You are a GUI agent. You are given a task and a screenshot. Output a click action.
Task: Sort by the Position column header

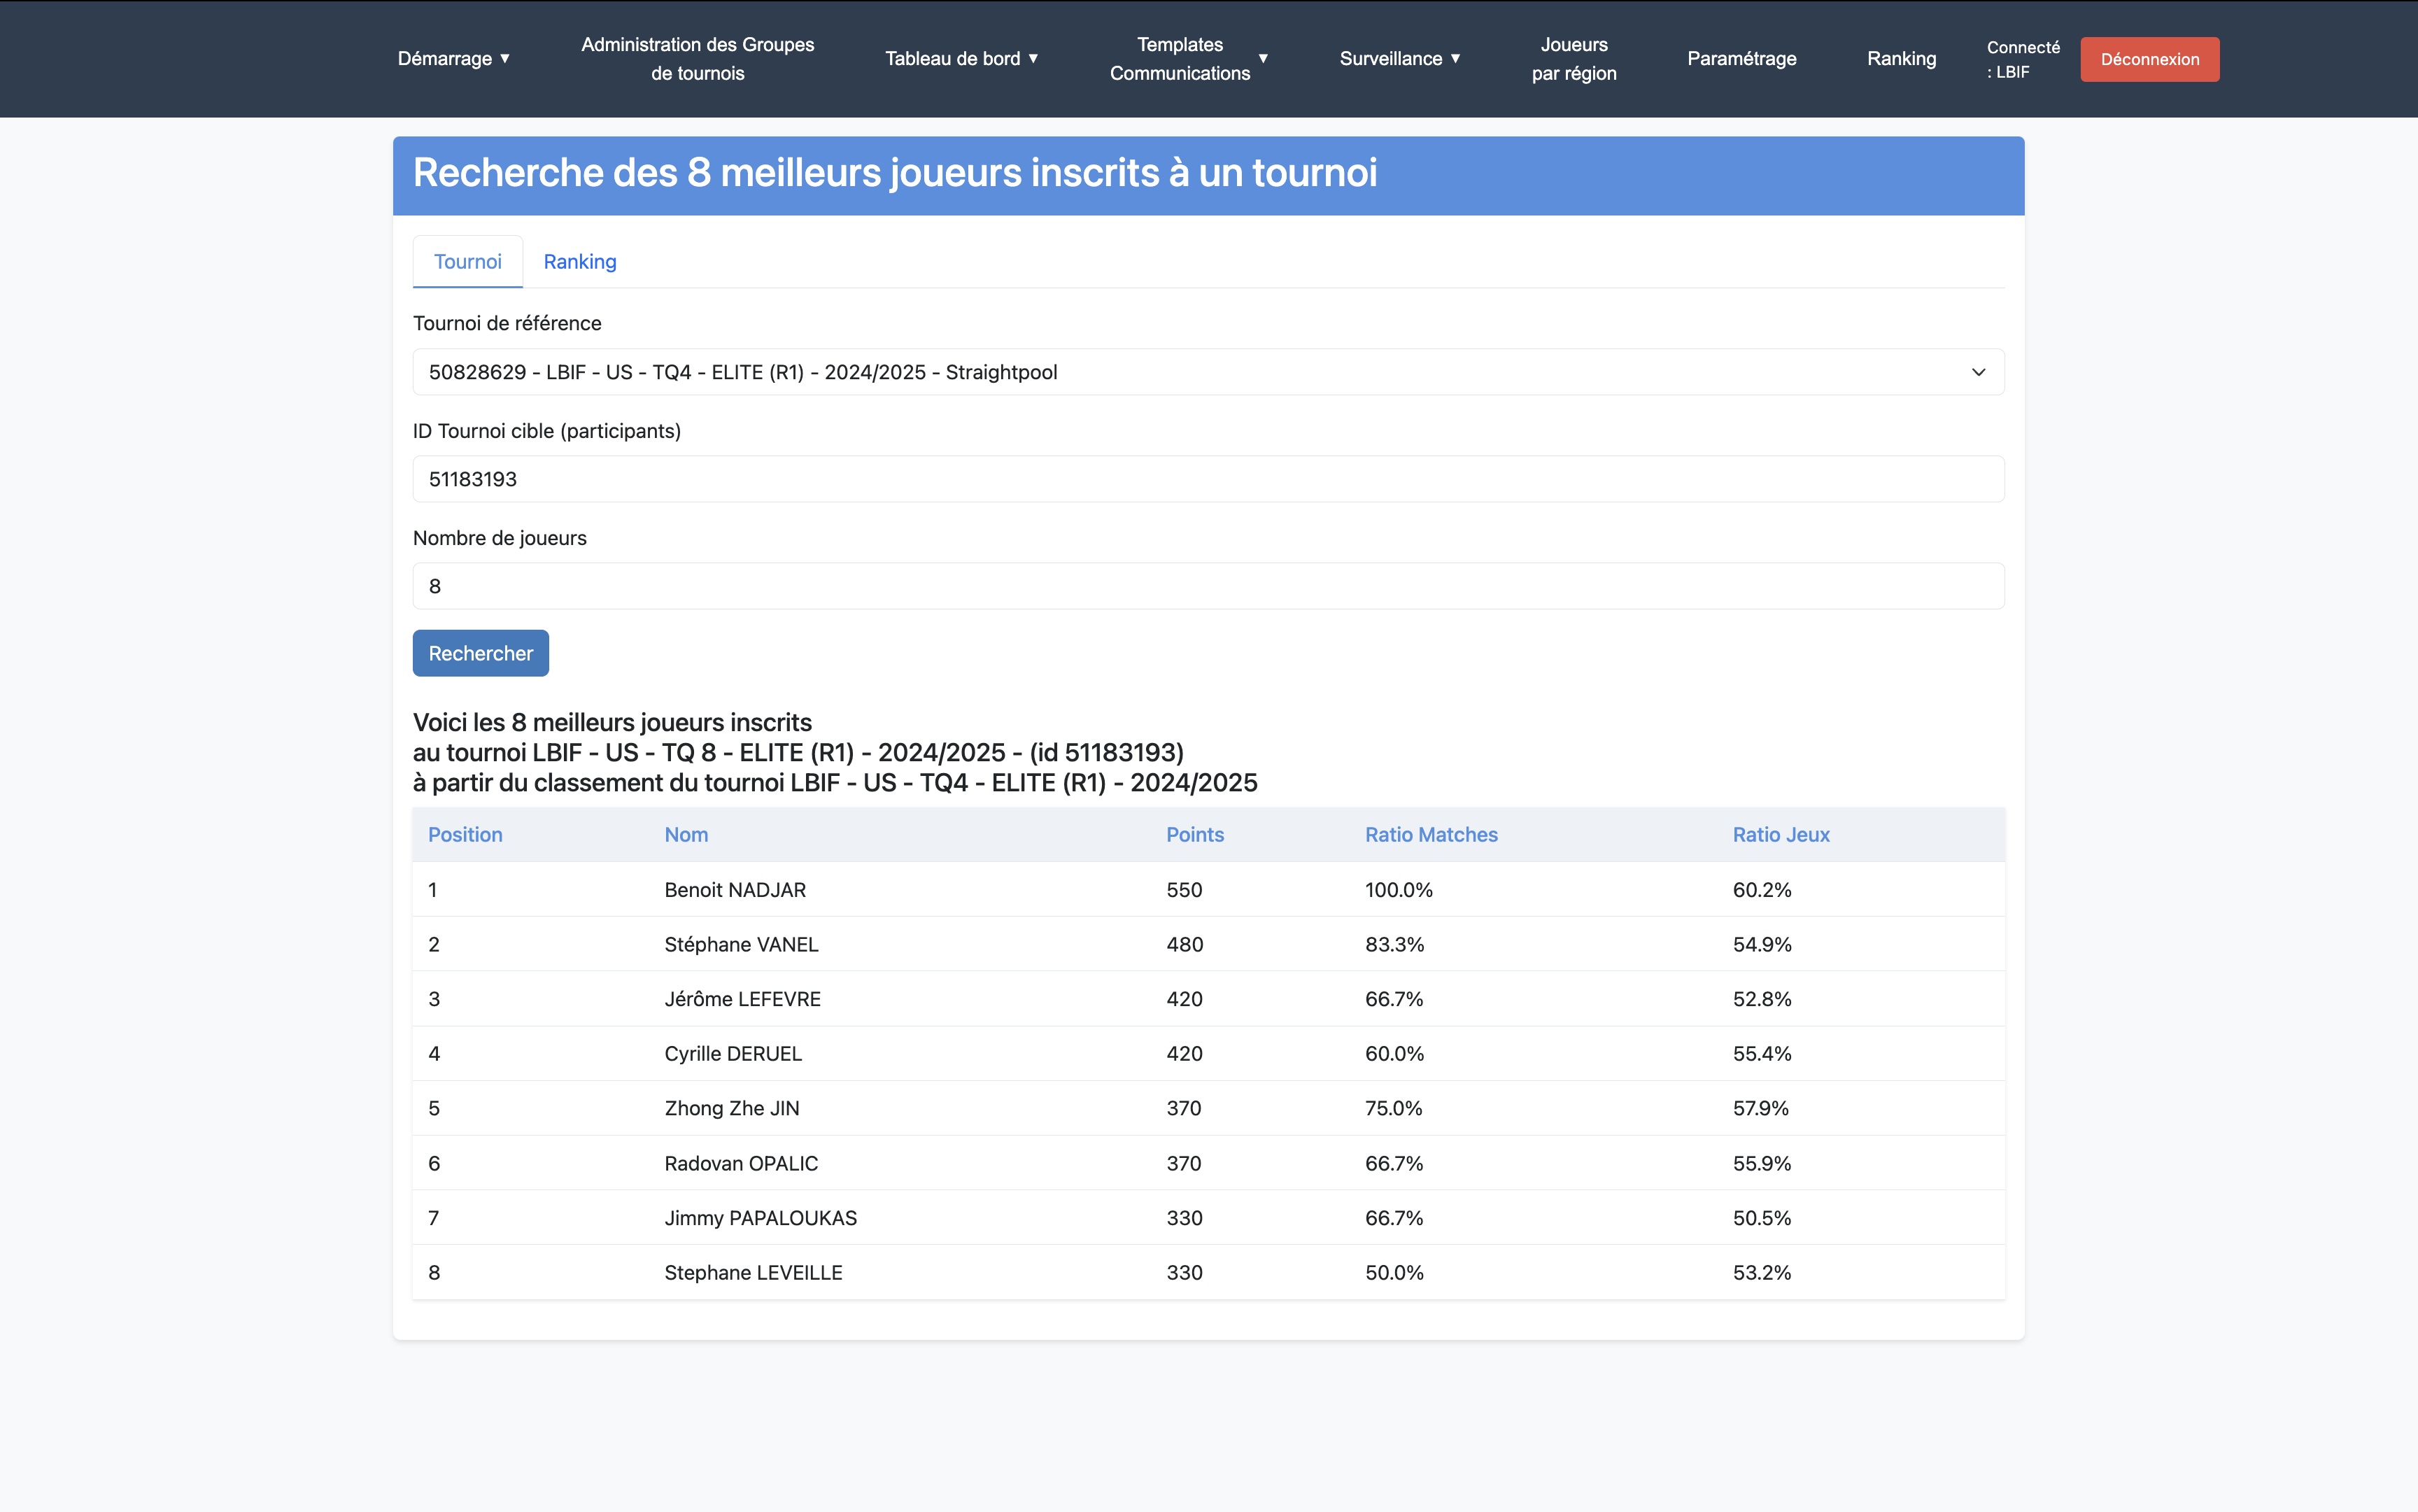pos(465,835)
